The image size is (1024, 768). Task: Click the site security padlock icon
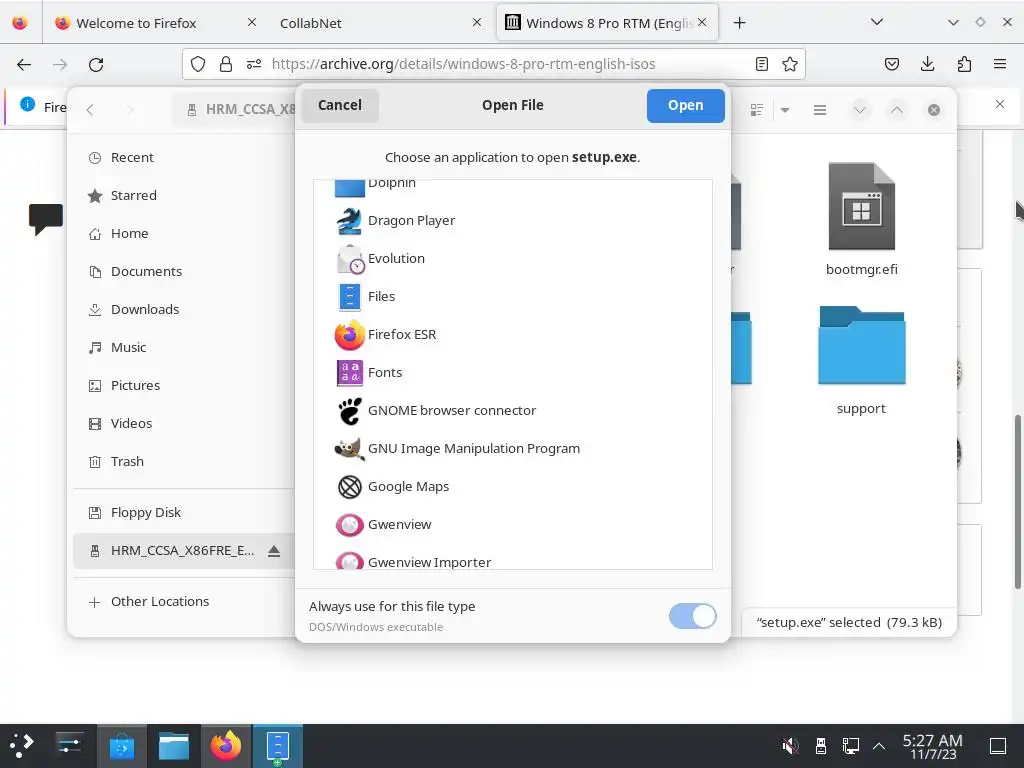[x=226, y=64]
